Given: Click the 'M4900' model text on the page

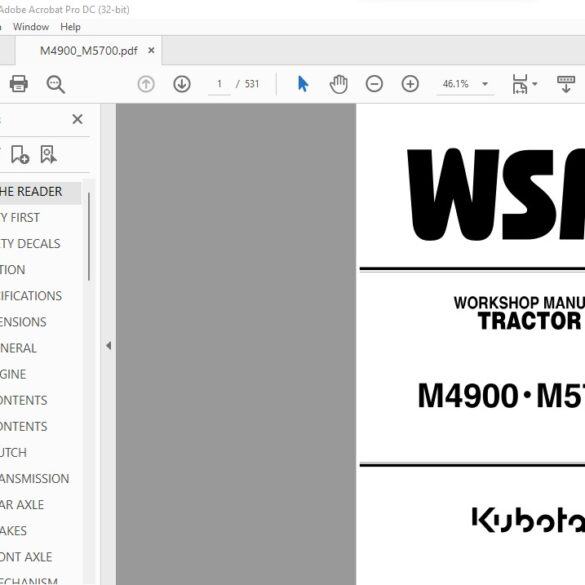Looking at the screenshot, I should click(468, 396).
